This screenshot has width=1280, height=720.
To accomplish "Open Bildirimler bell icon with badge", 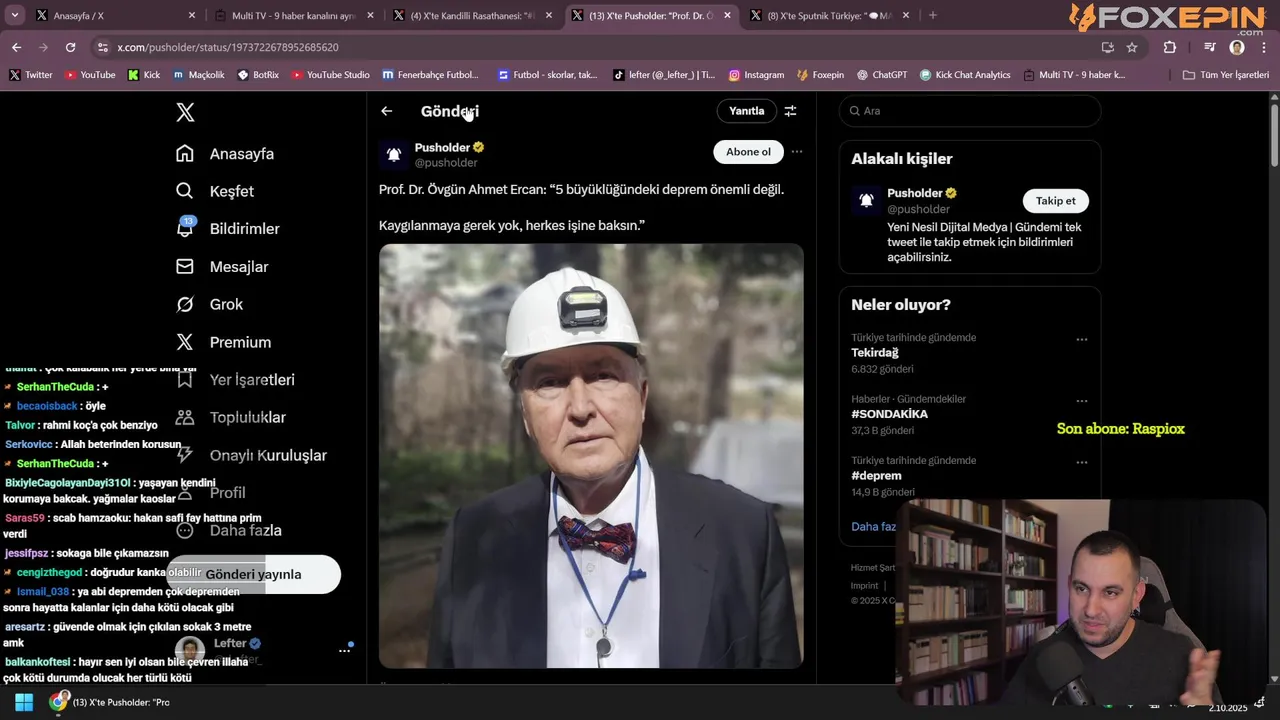I will (185, 228).
